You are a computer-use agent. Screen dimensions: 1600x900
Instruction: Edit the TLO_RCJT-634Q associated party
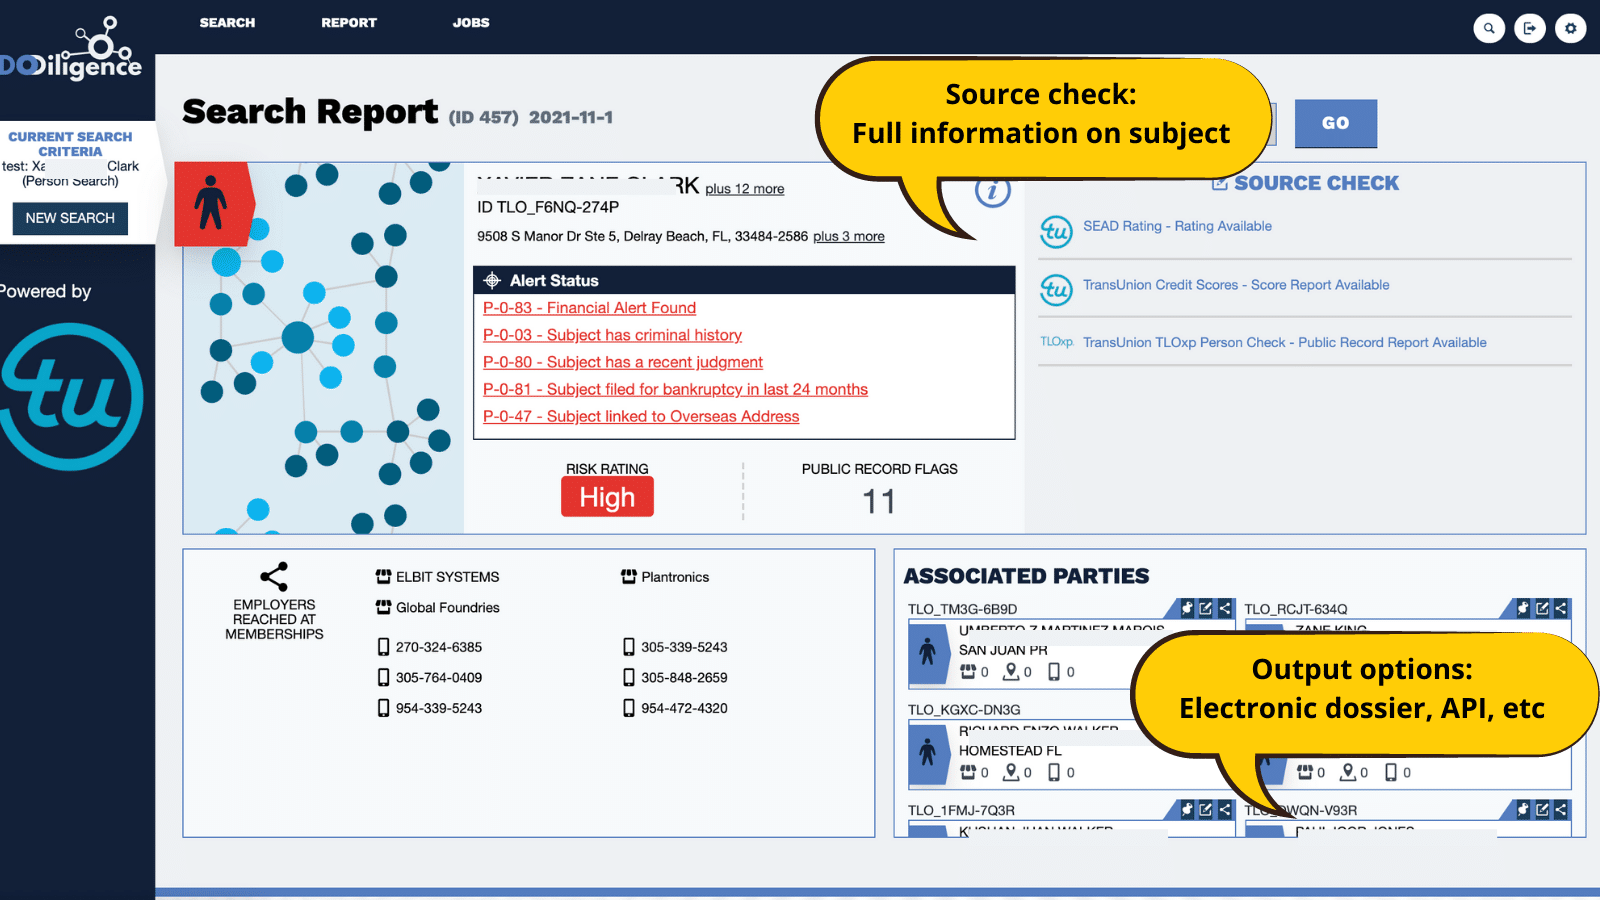pos(1542,608)
